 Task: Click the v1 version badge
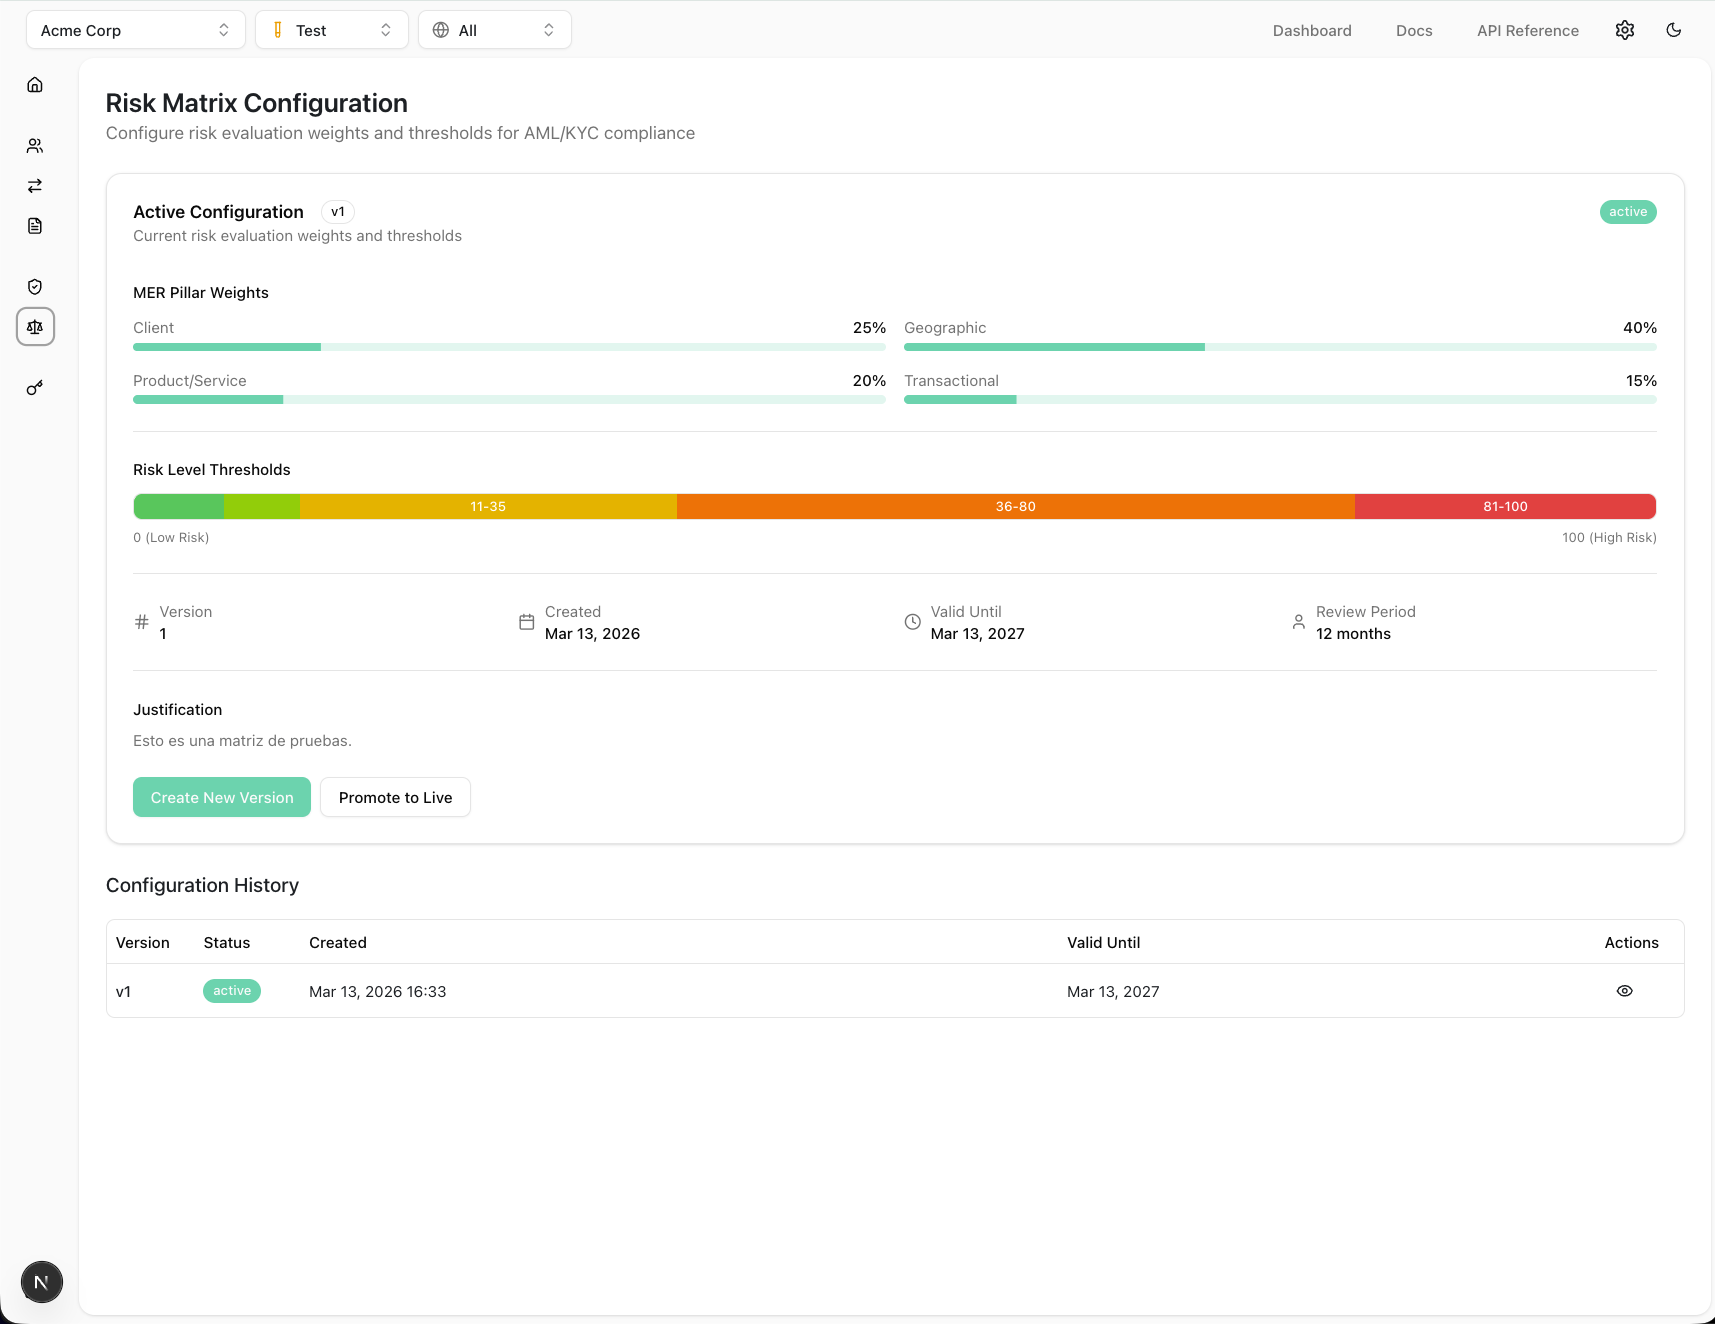point(338,212)
